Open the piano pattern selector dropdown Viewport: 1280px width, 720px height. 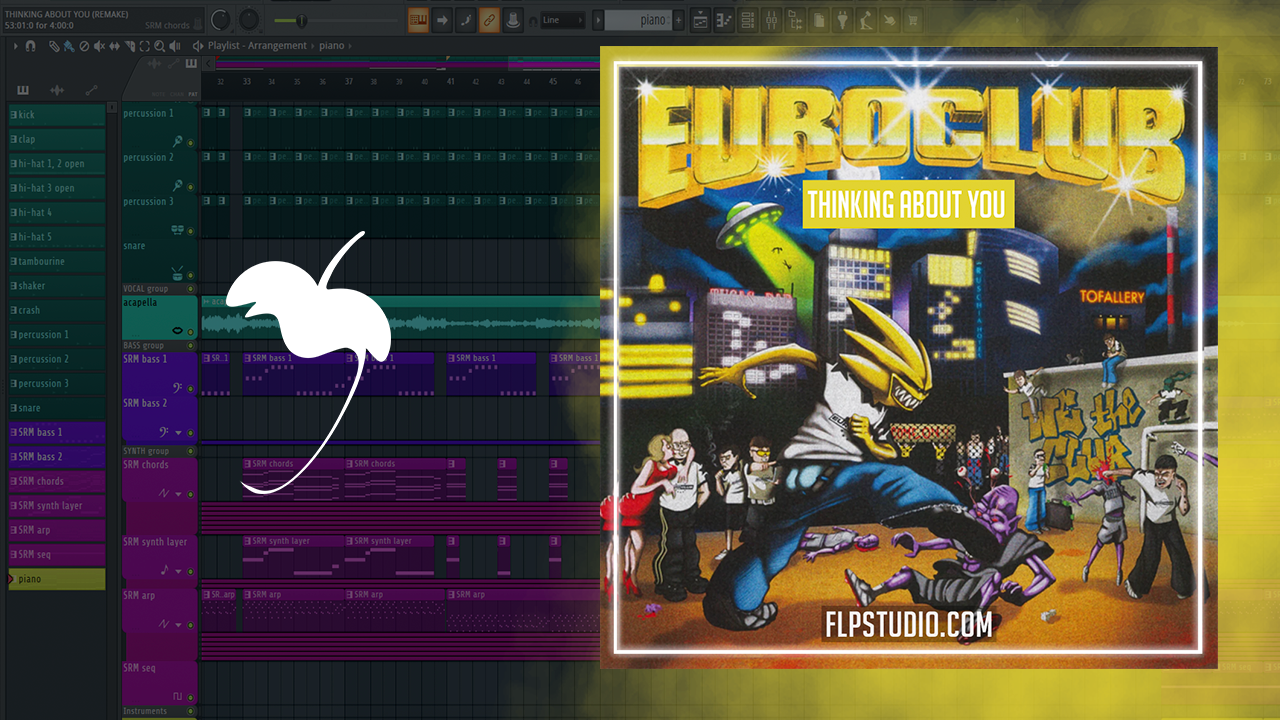tap(640, 20)
